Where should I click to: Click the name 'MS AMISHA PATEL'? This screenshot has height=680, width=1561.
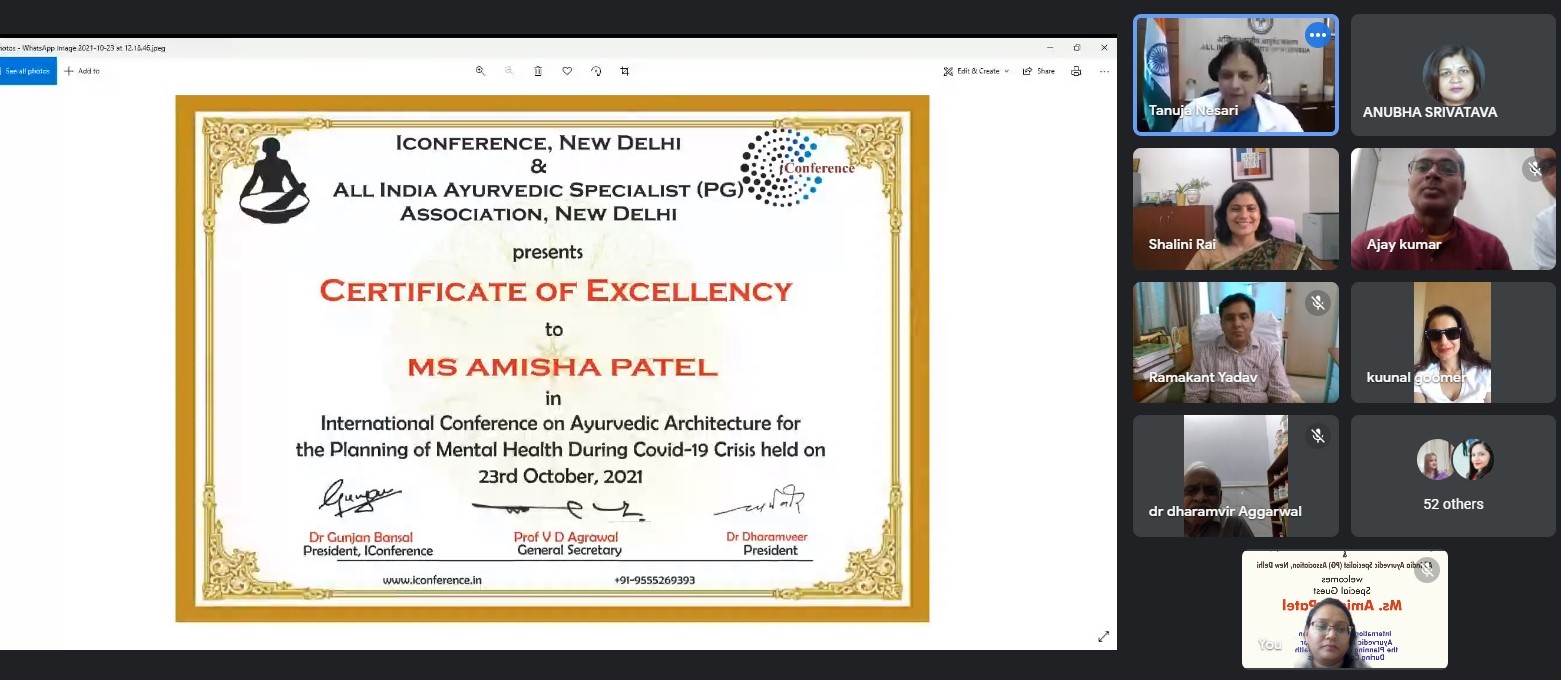(x=562, y=367)
